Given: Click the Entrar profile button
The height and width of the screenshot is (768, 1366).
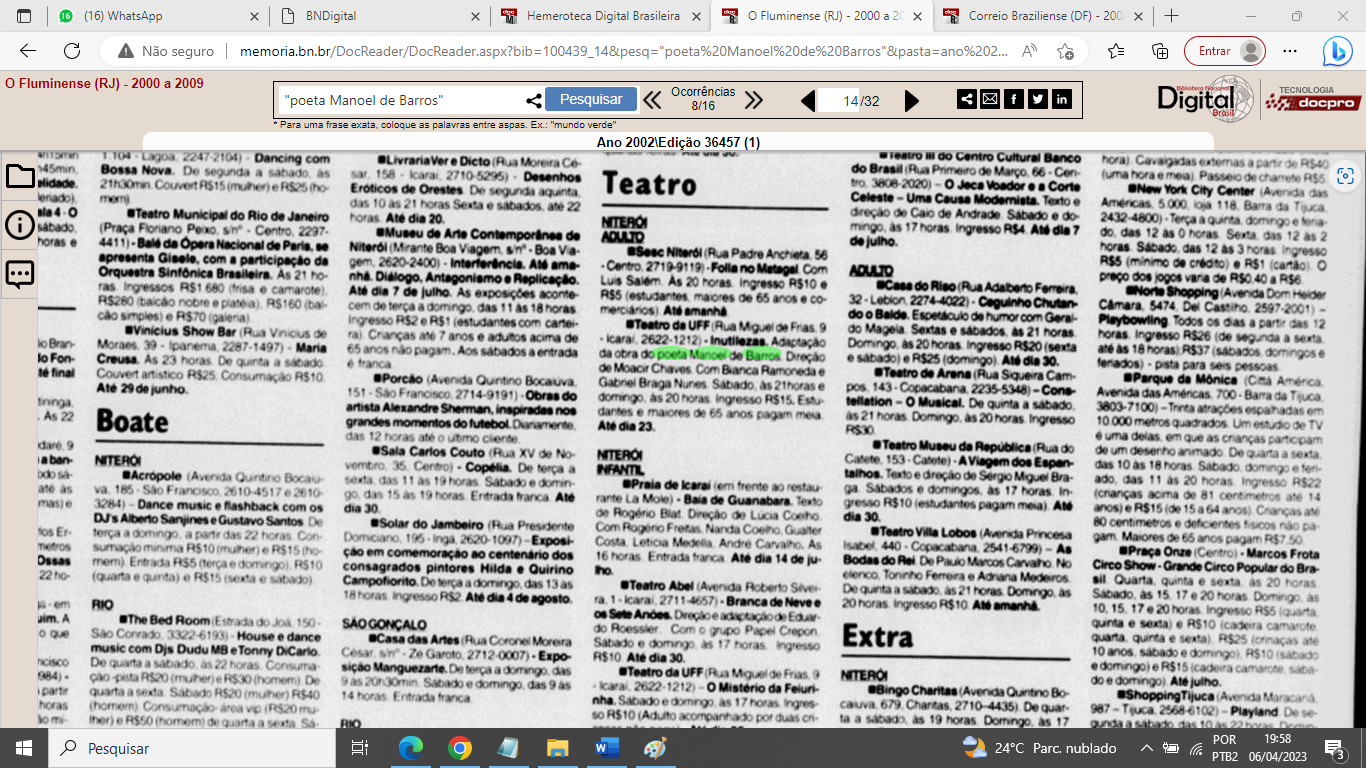Looking at the screenshot, I should pos(1225,51).
